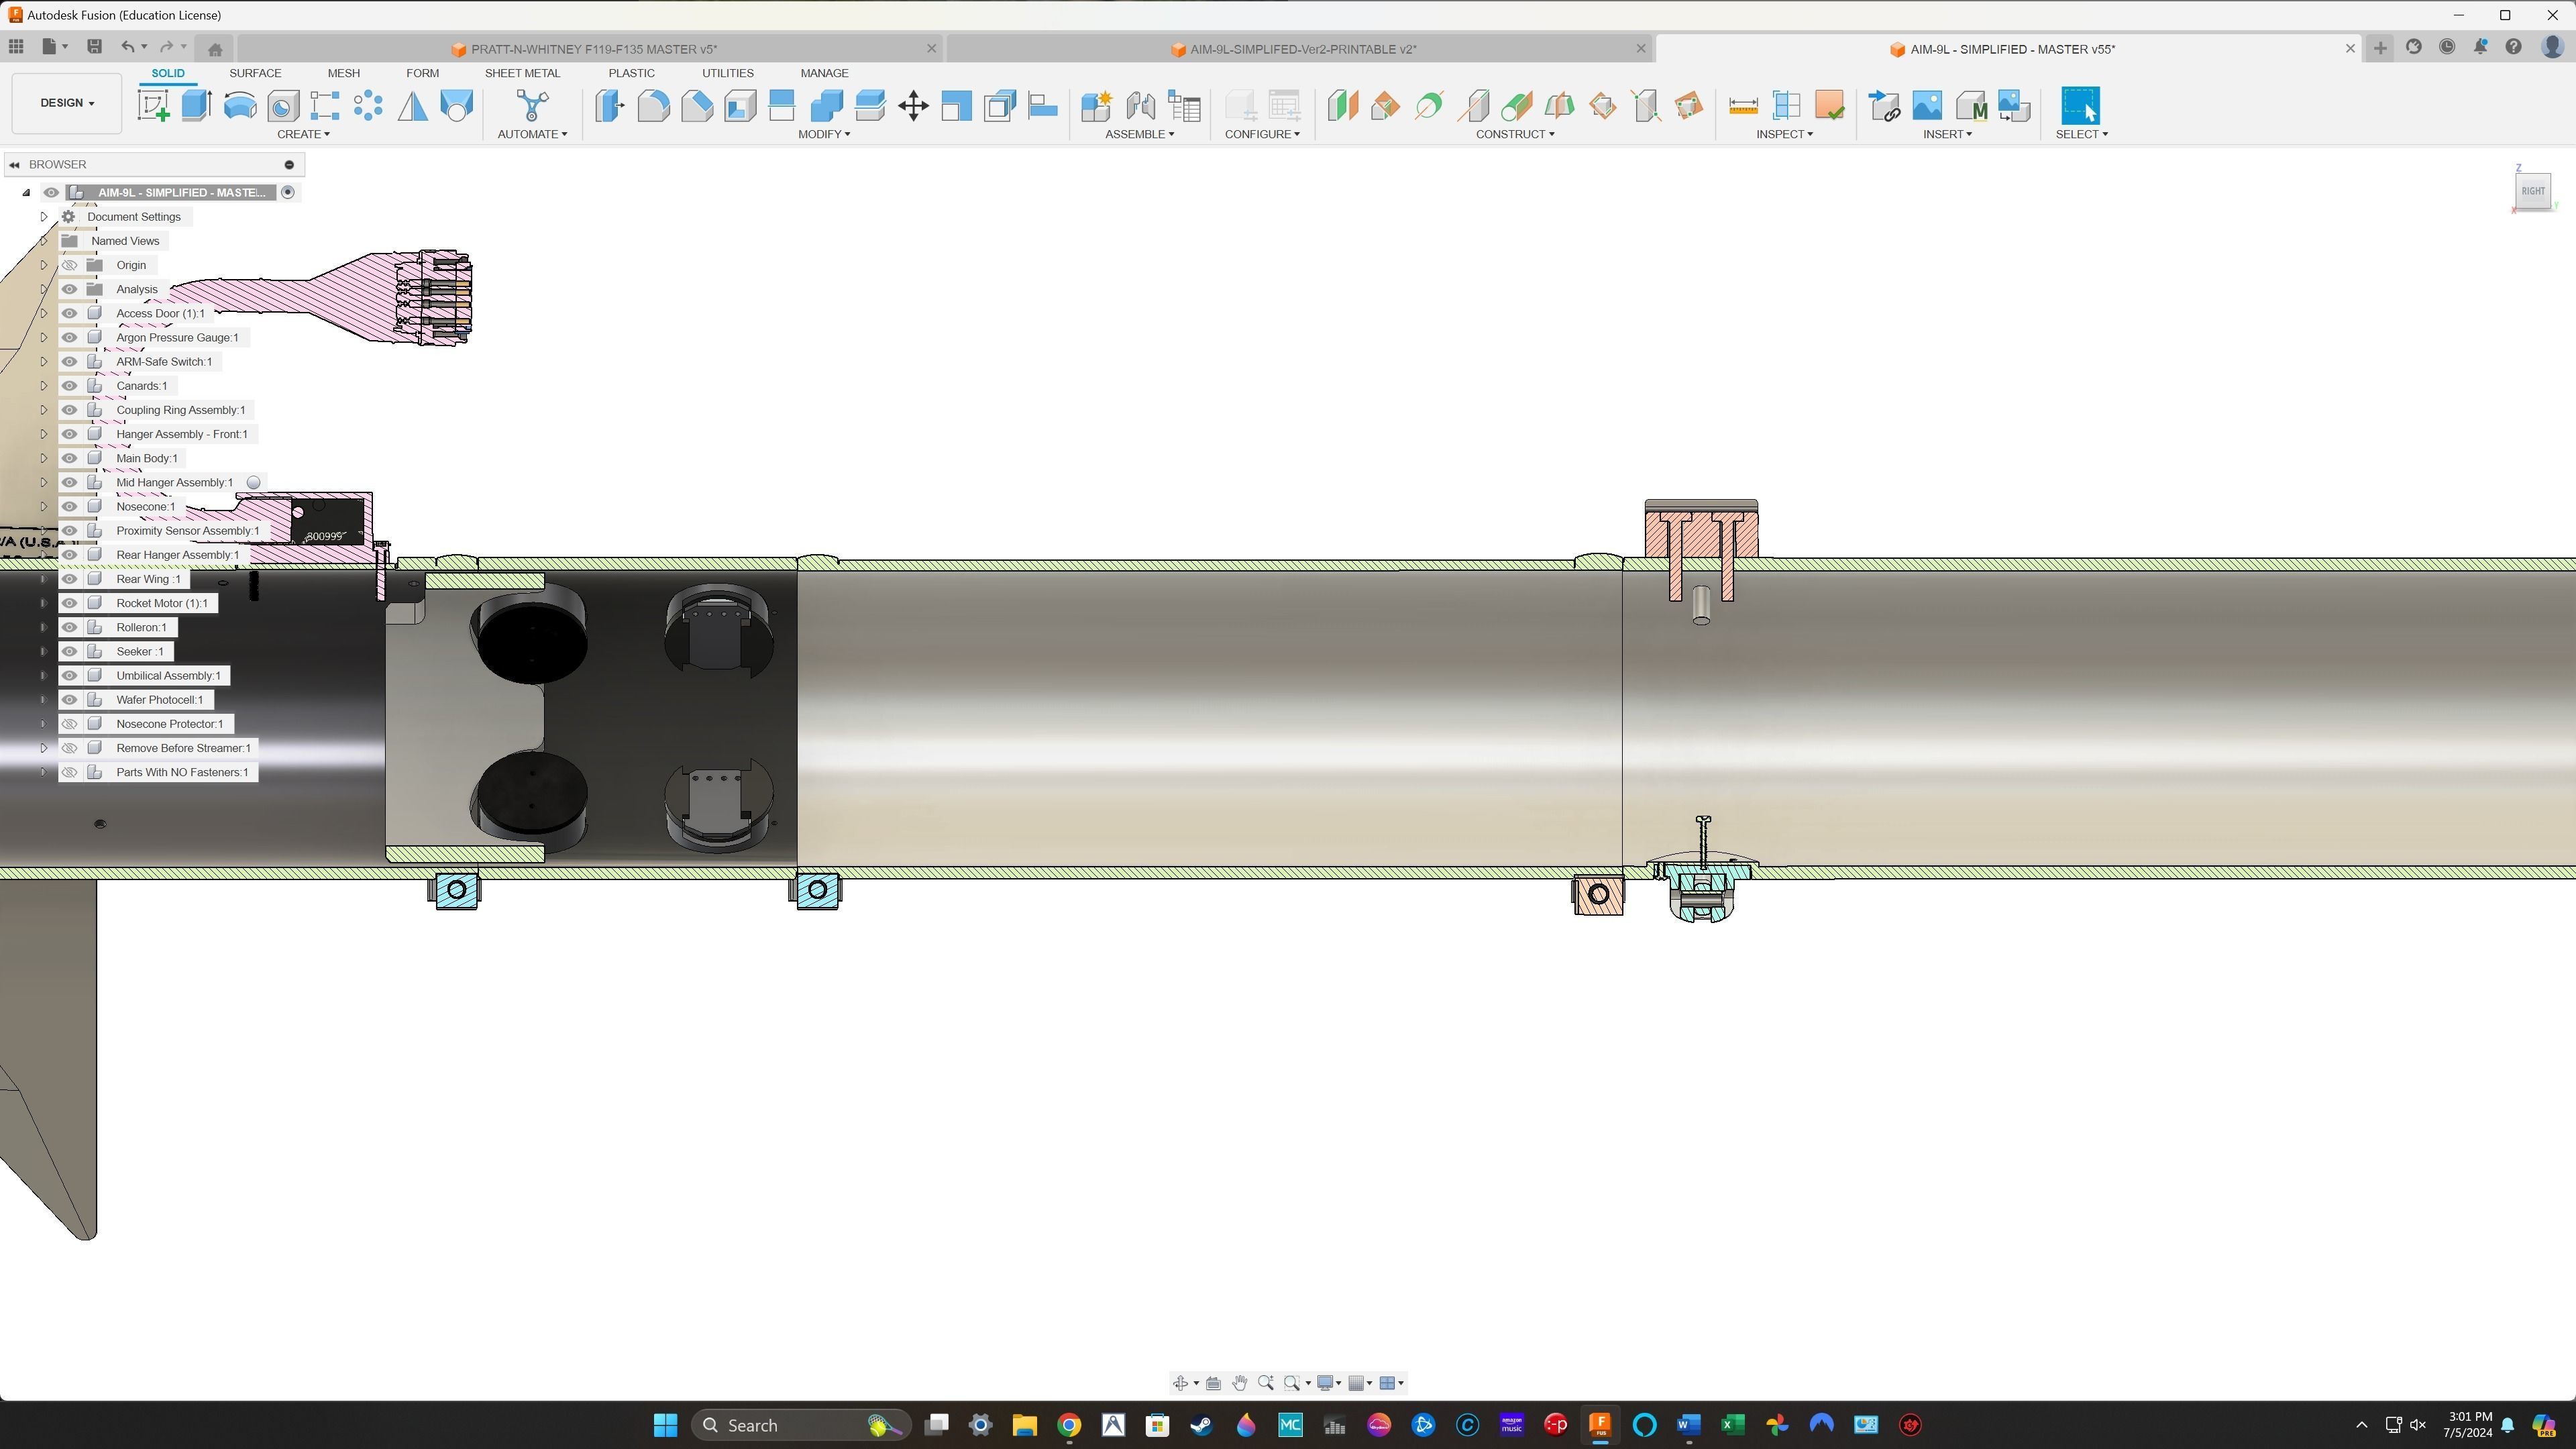Image resolution: width=2576 pixels, height=1449 pixels.
Task: Select the Seeker :1 browser item
Action: [139, 651]
